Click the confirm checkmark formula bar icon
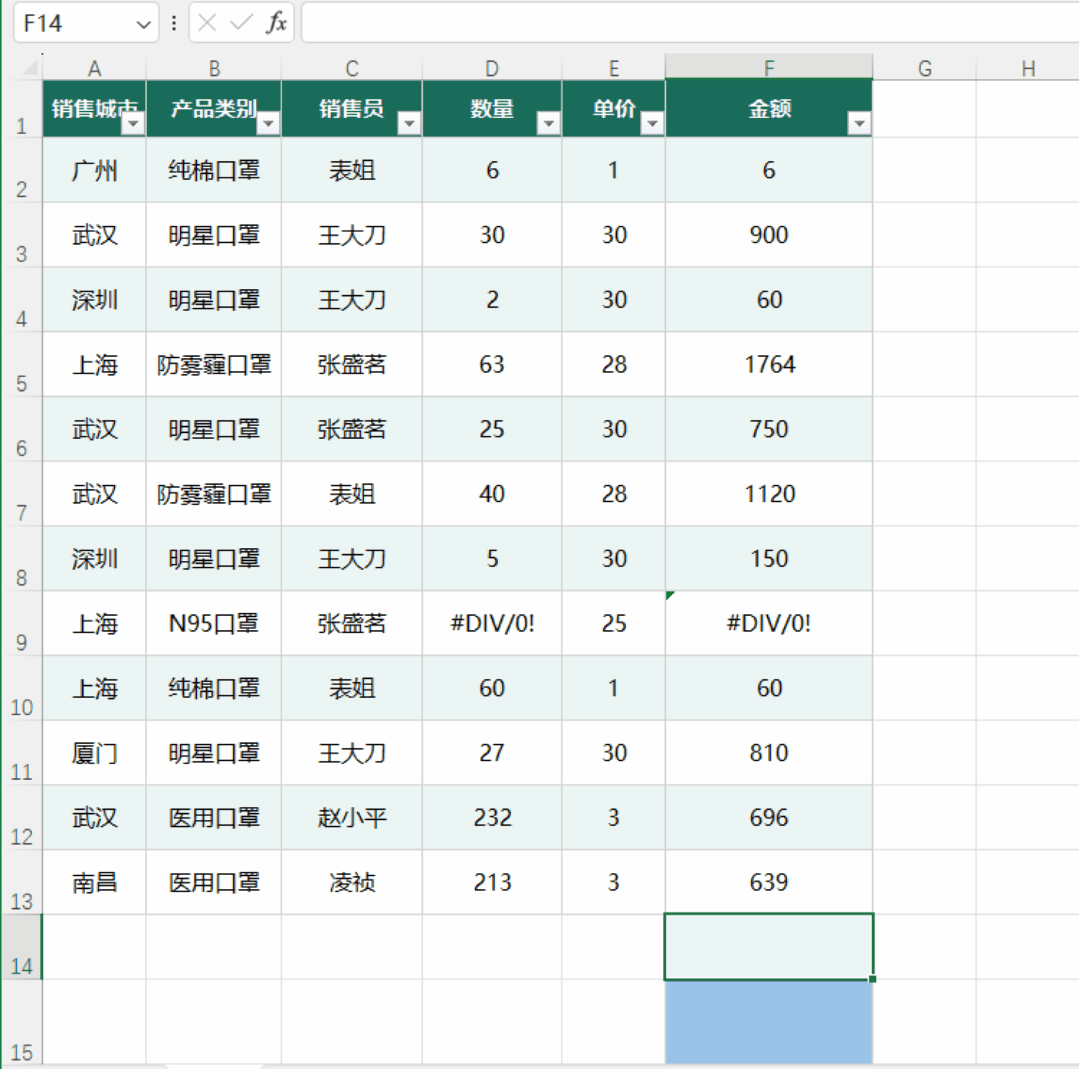This screenshot has width=1079, height=1069. click(241, 23)
